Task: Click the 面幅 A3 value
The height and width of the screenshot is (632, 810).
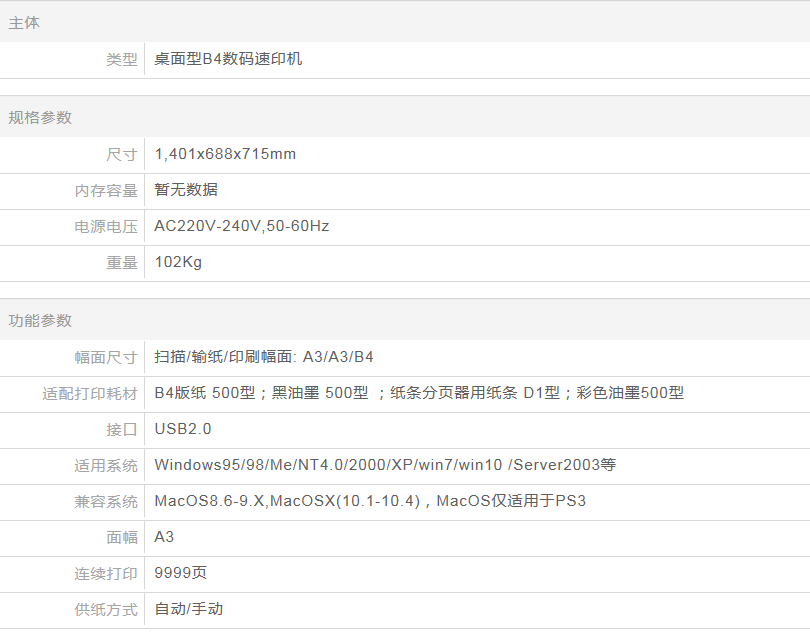Action: pos(164,537)
